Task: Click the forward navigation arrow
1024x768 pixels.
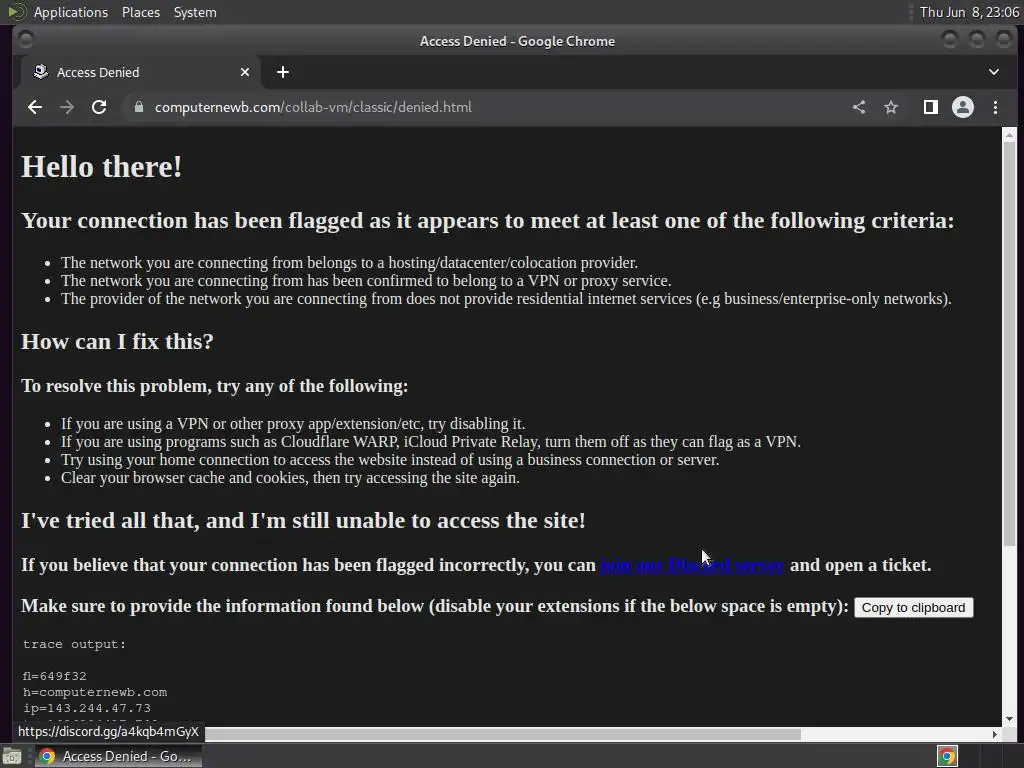Action: click(x=67, y=107)
